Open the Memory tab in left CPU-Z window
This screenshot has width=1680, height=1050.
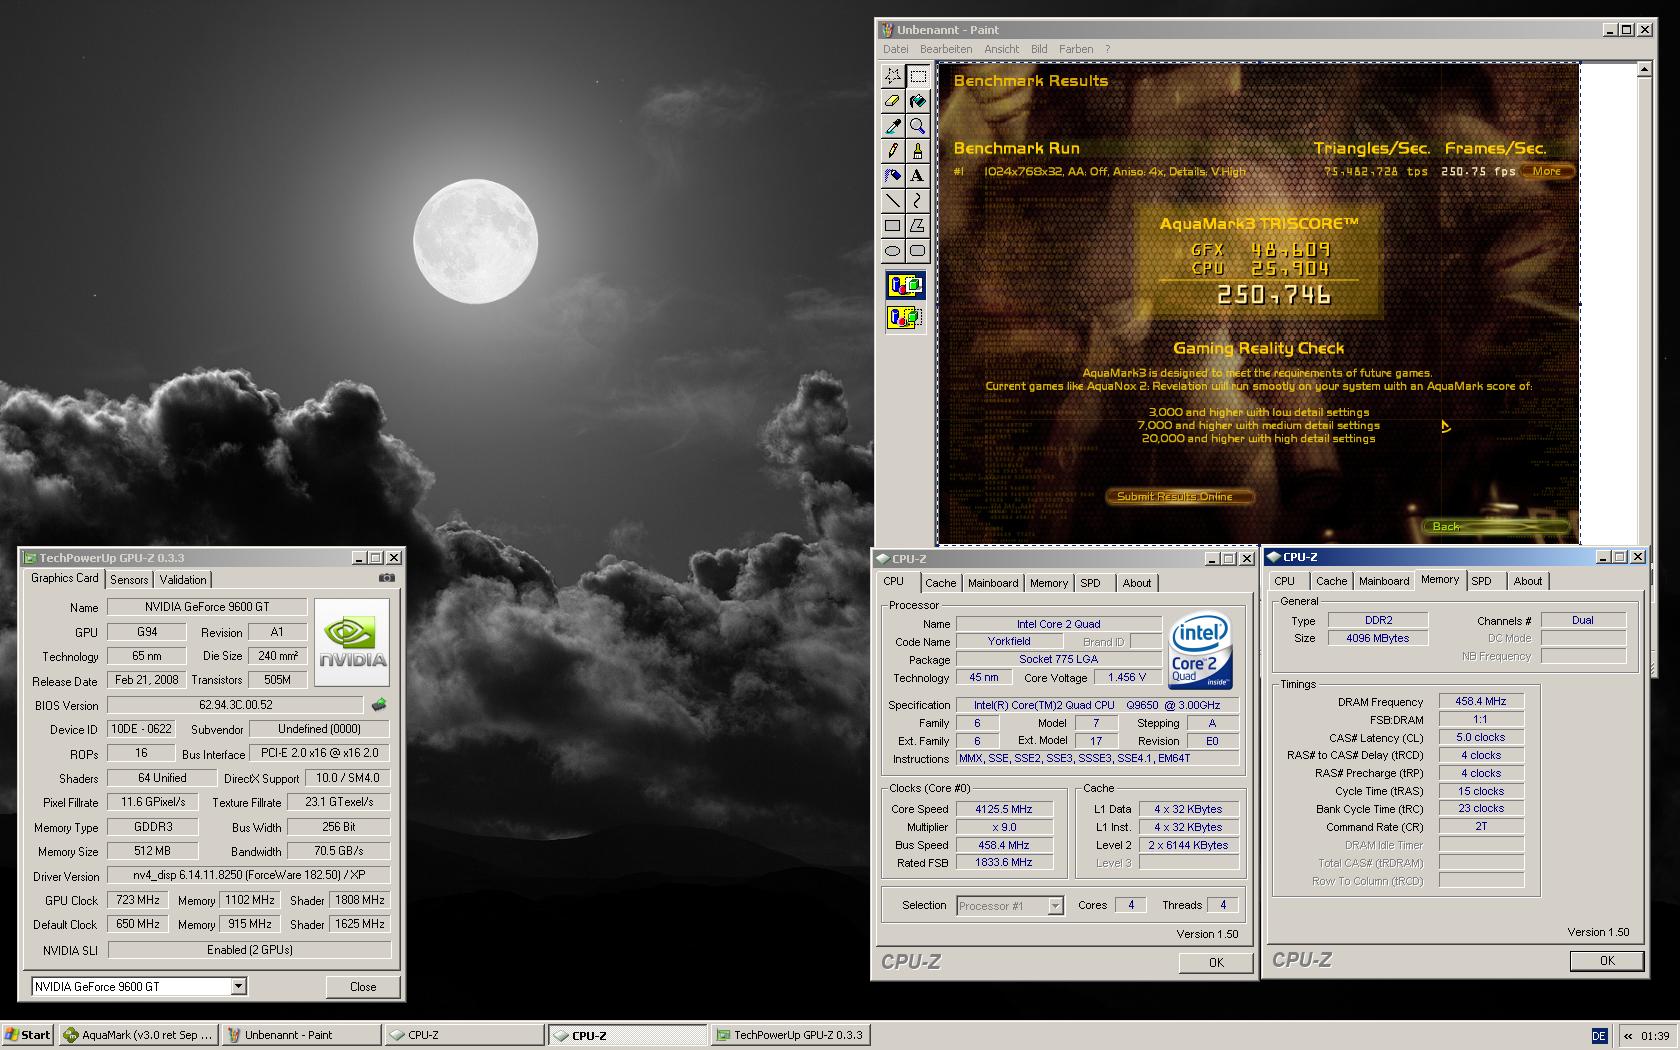click(x=1049, y=583)
